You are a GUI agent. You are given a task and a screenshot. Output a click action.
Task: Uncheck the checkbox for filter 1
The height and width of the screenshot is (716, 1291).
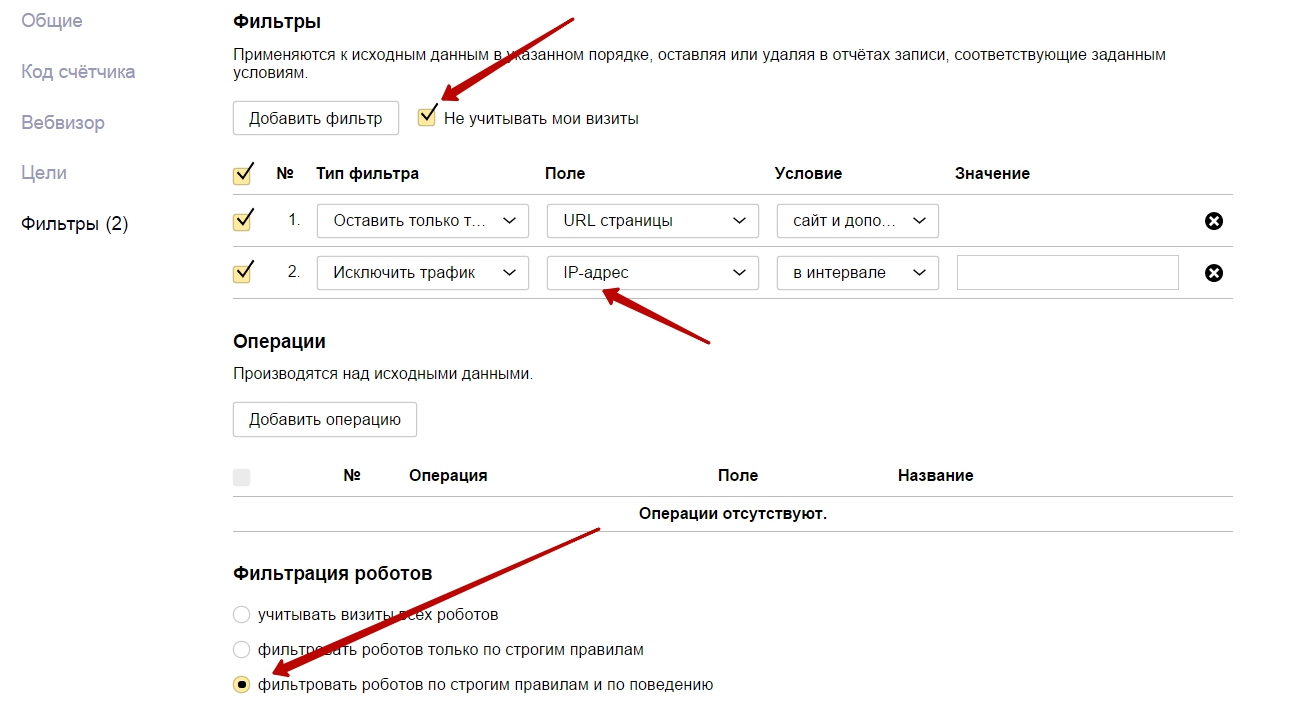pyautogui.click(x=242, y=221)
